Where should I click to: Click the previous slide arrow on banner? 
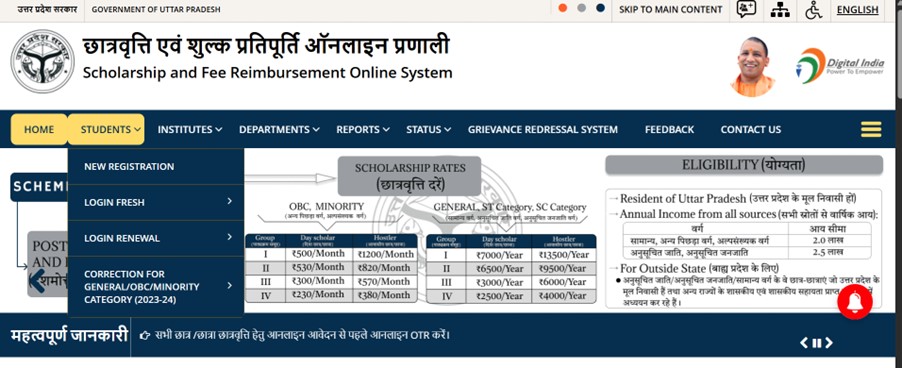pyautogui.click(x=38, y=280)
